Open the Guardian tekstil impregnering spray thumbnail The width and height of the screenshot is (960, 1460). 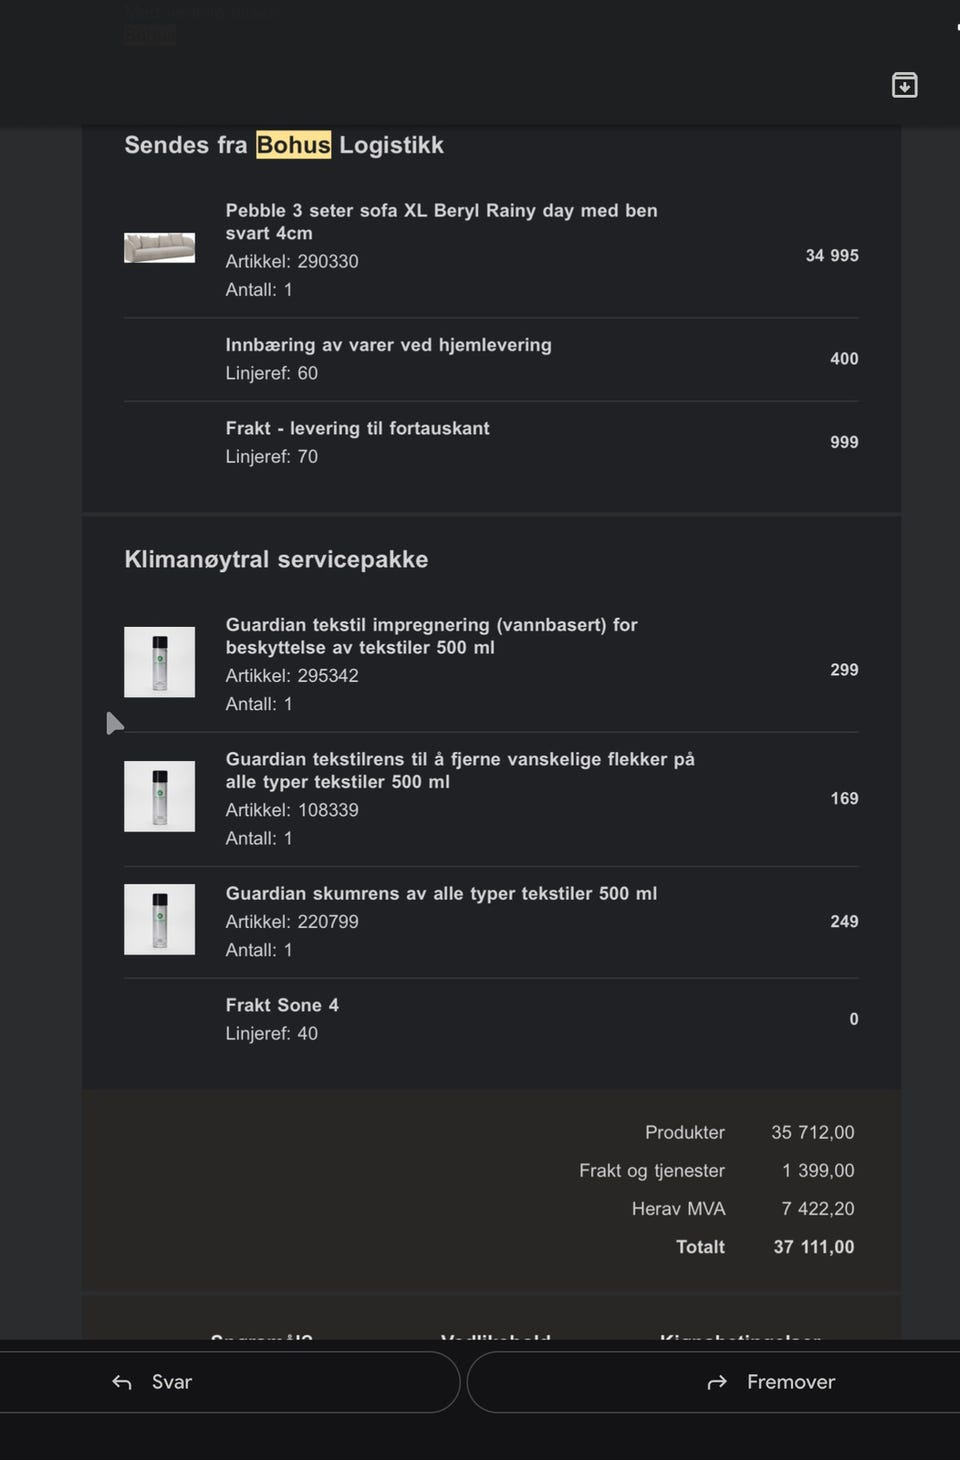(159, 662)
